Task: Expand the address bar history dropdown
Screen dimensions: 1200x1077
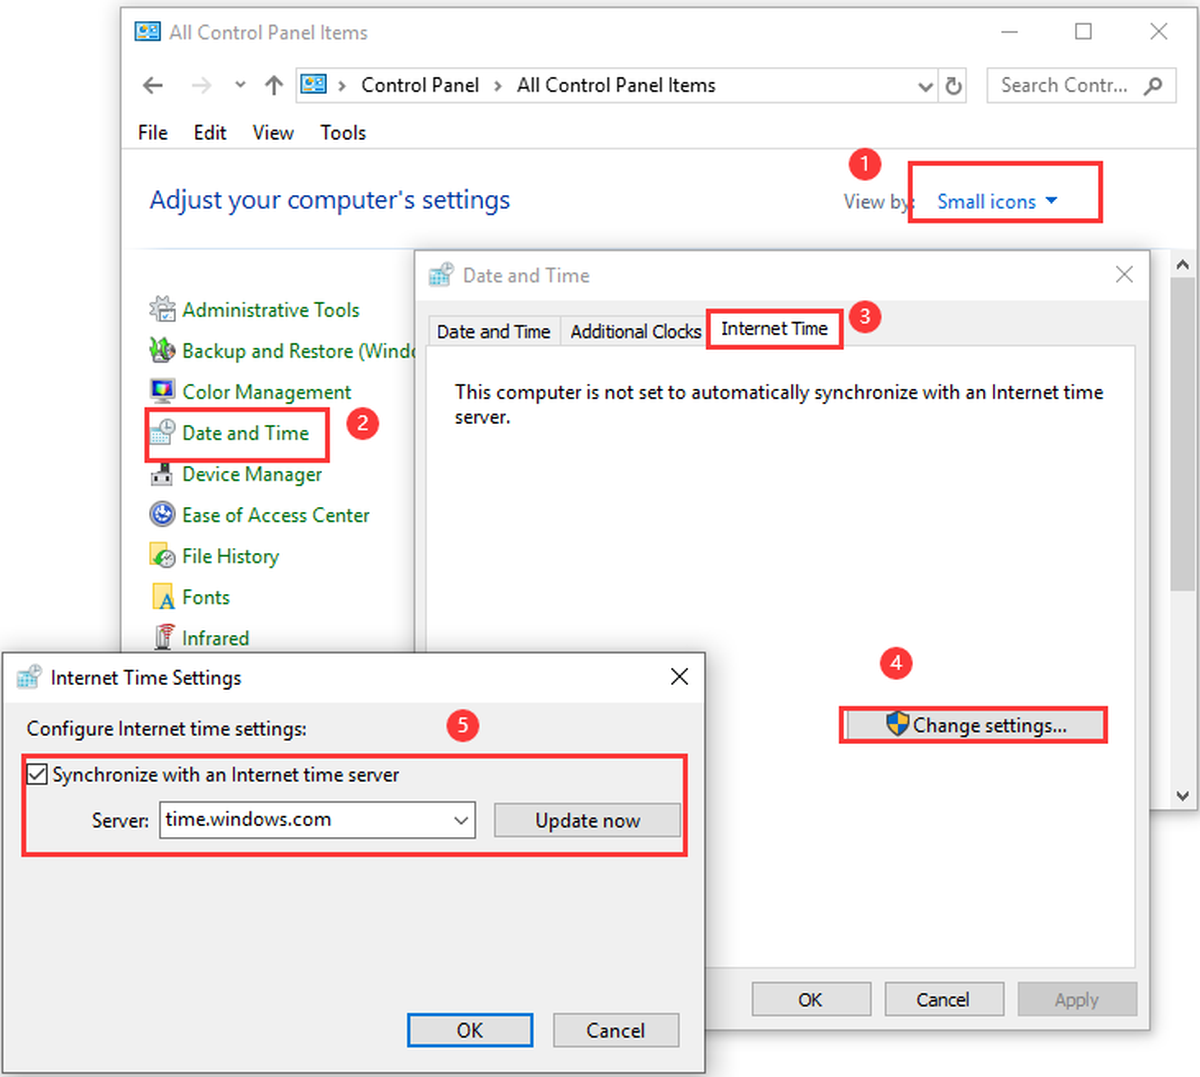Action: coord(925,87)
